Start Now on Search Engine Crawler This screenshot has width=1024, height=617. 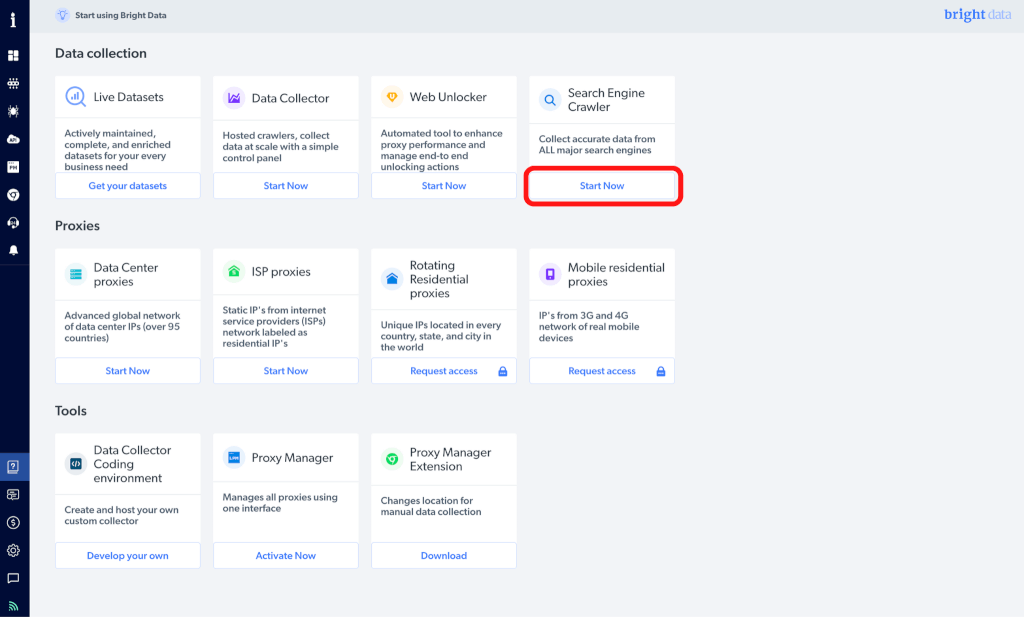point(602,186)
